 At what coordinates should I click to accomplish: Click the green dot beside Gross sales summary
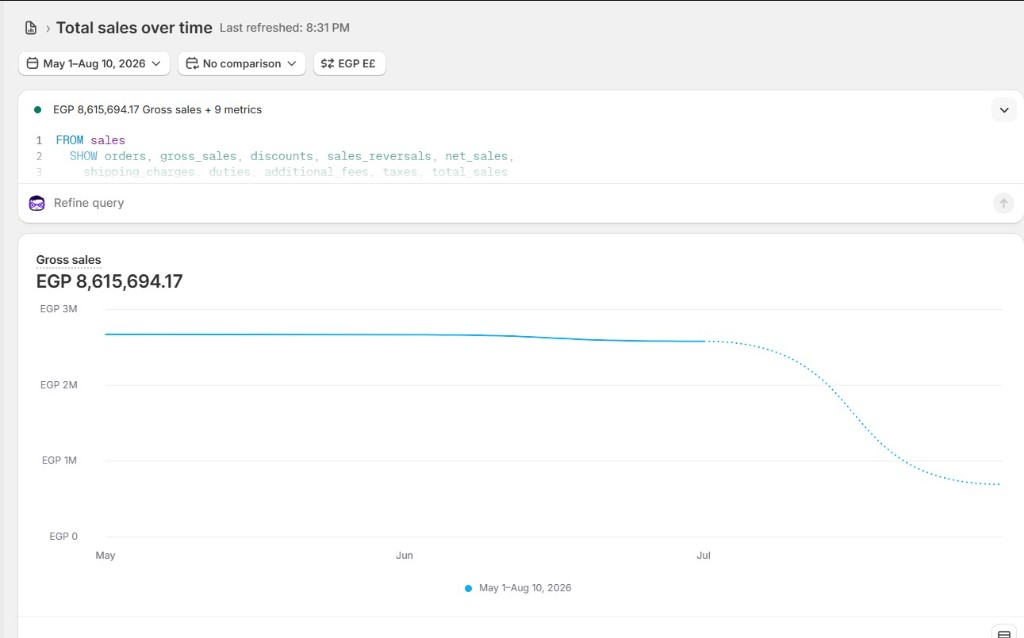(x=37, y=110)
